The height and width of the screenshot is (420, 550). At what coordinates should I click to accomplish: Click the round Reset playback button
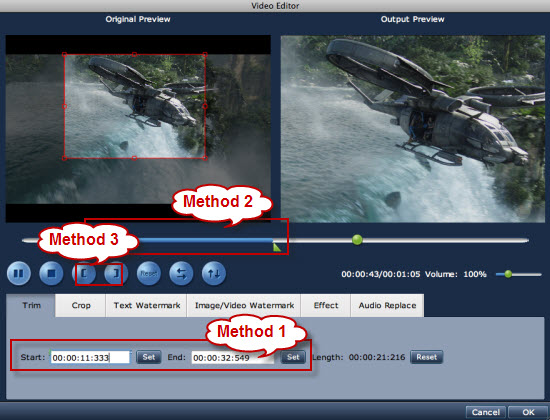point(149,273)
